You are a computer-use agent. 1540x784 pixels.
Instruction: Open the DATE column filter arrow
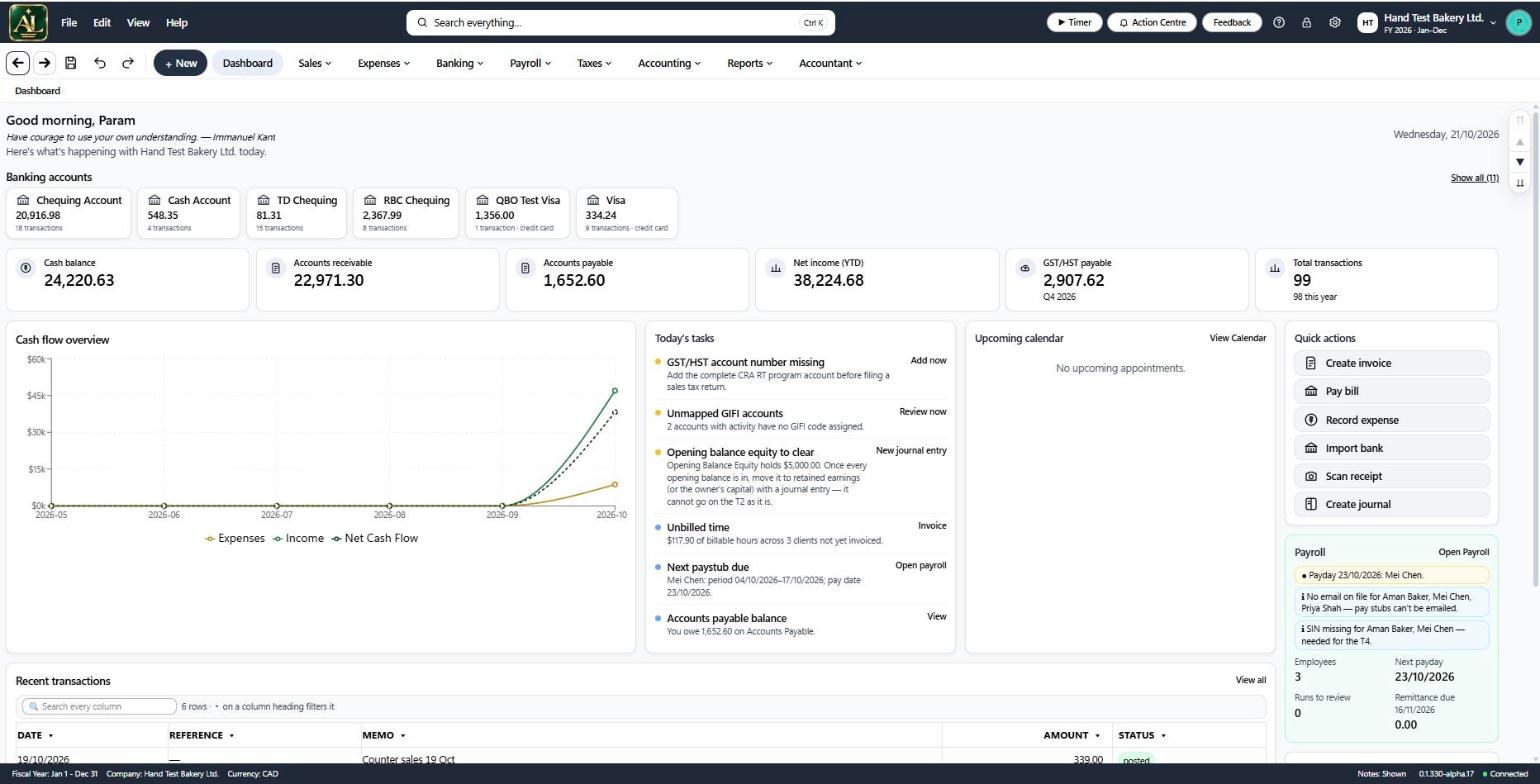pos(51,736)
